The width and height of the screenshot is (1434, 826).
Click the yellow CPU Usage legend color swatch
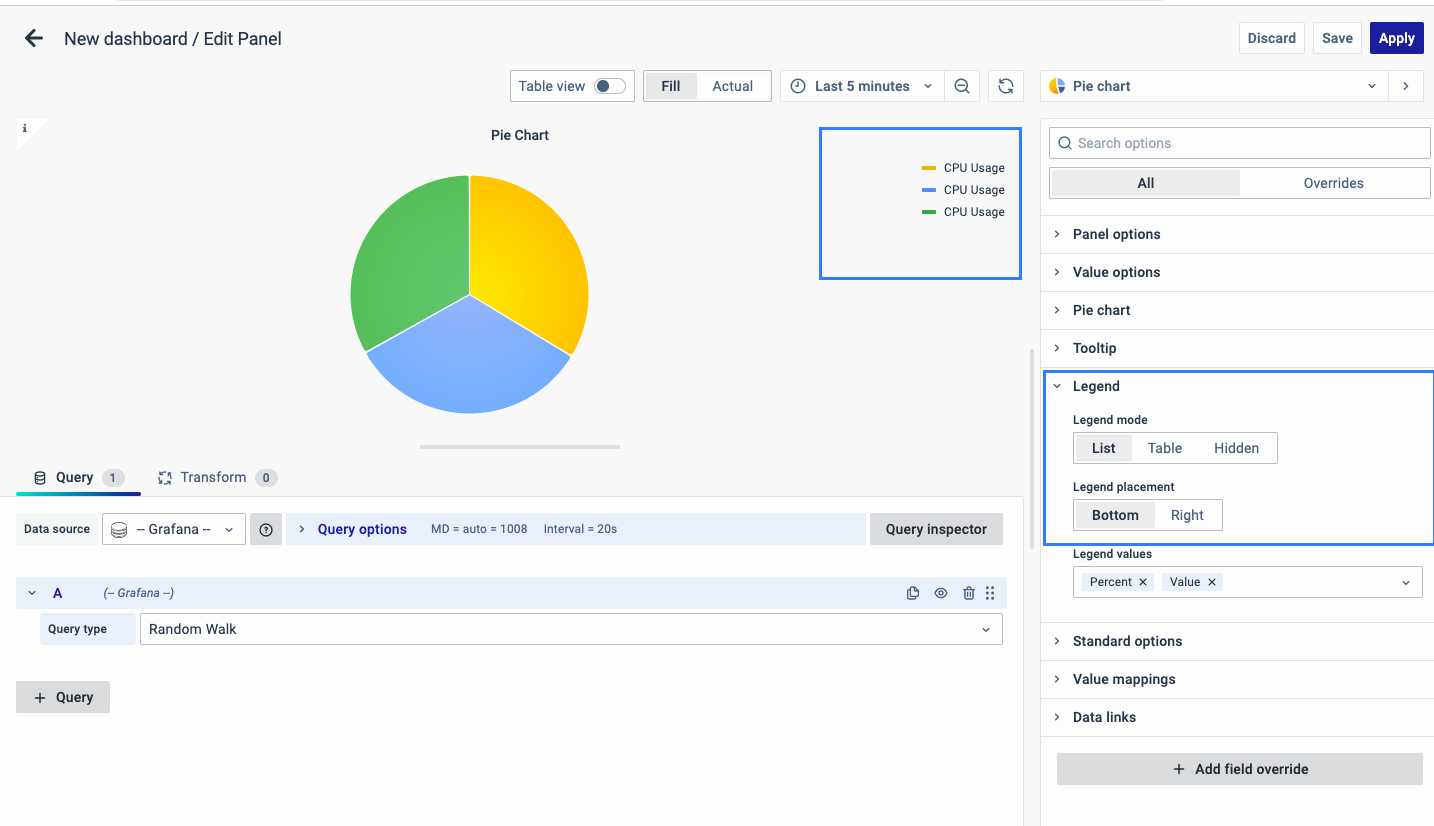tap(929, 168)
